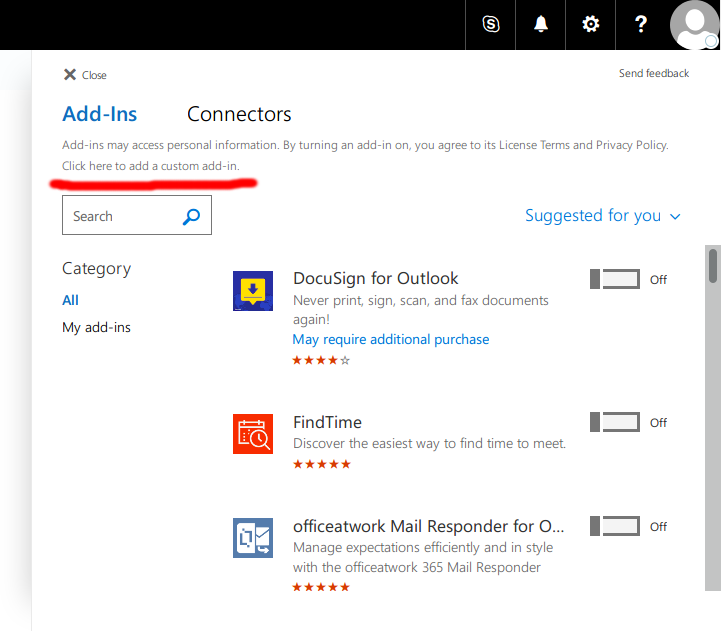Click the Category heading
Image resolution: width=721 pixels, height=631 pixels.
(x=97, y=269)
